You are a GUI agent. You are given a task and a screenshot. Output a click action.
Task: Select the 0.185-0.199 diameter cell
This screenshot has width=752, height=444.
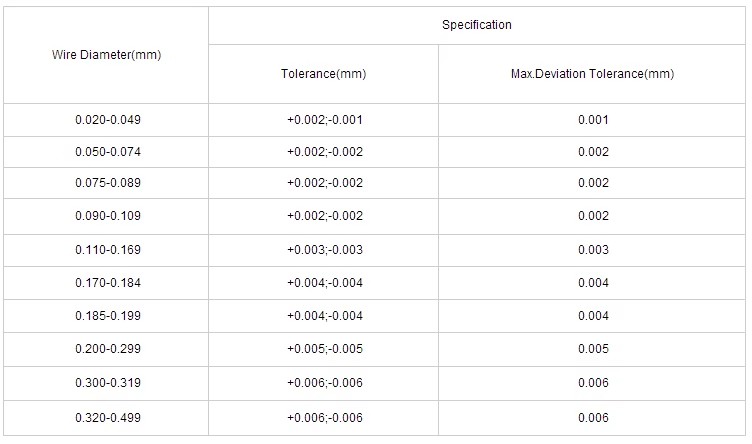pos(107,316)
